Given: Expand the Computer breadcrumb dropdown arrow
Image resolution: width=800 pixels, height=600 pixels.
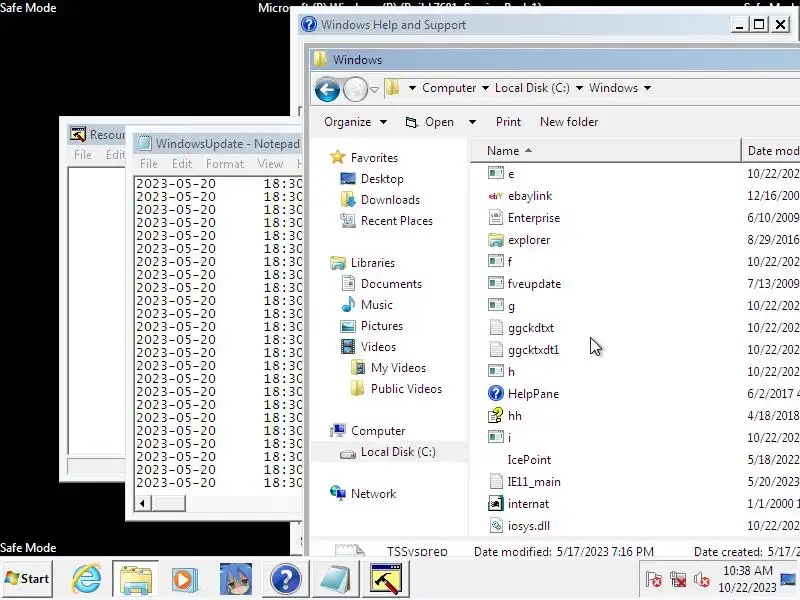Looking at the screenshot, I should (485, 88).
